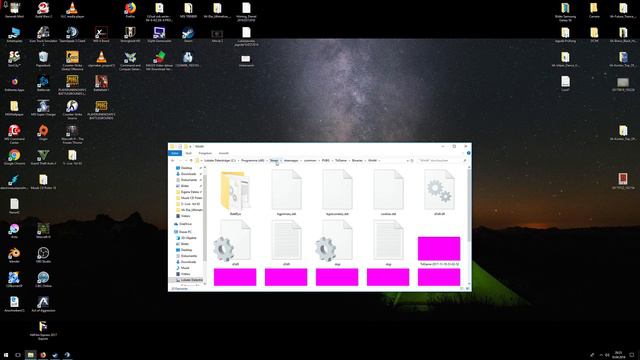Select Counter-Strike Global Offensive shortcut
Viewport: 640px width, 360px height.
pyautogui.click(x=72, y=60)
